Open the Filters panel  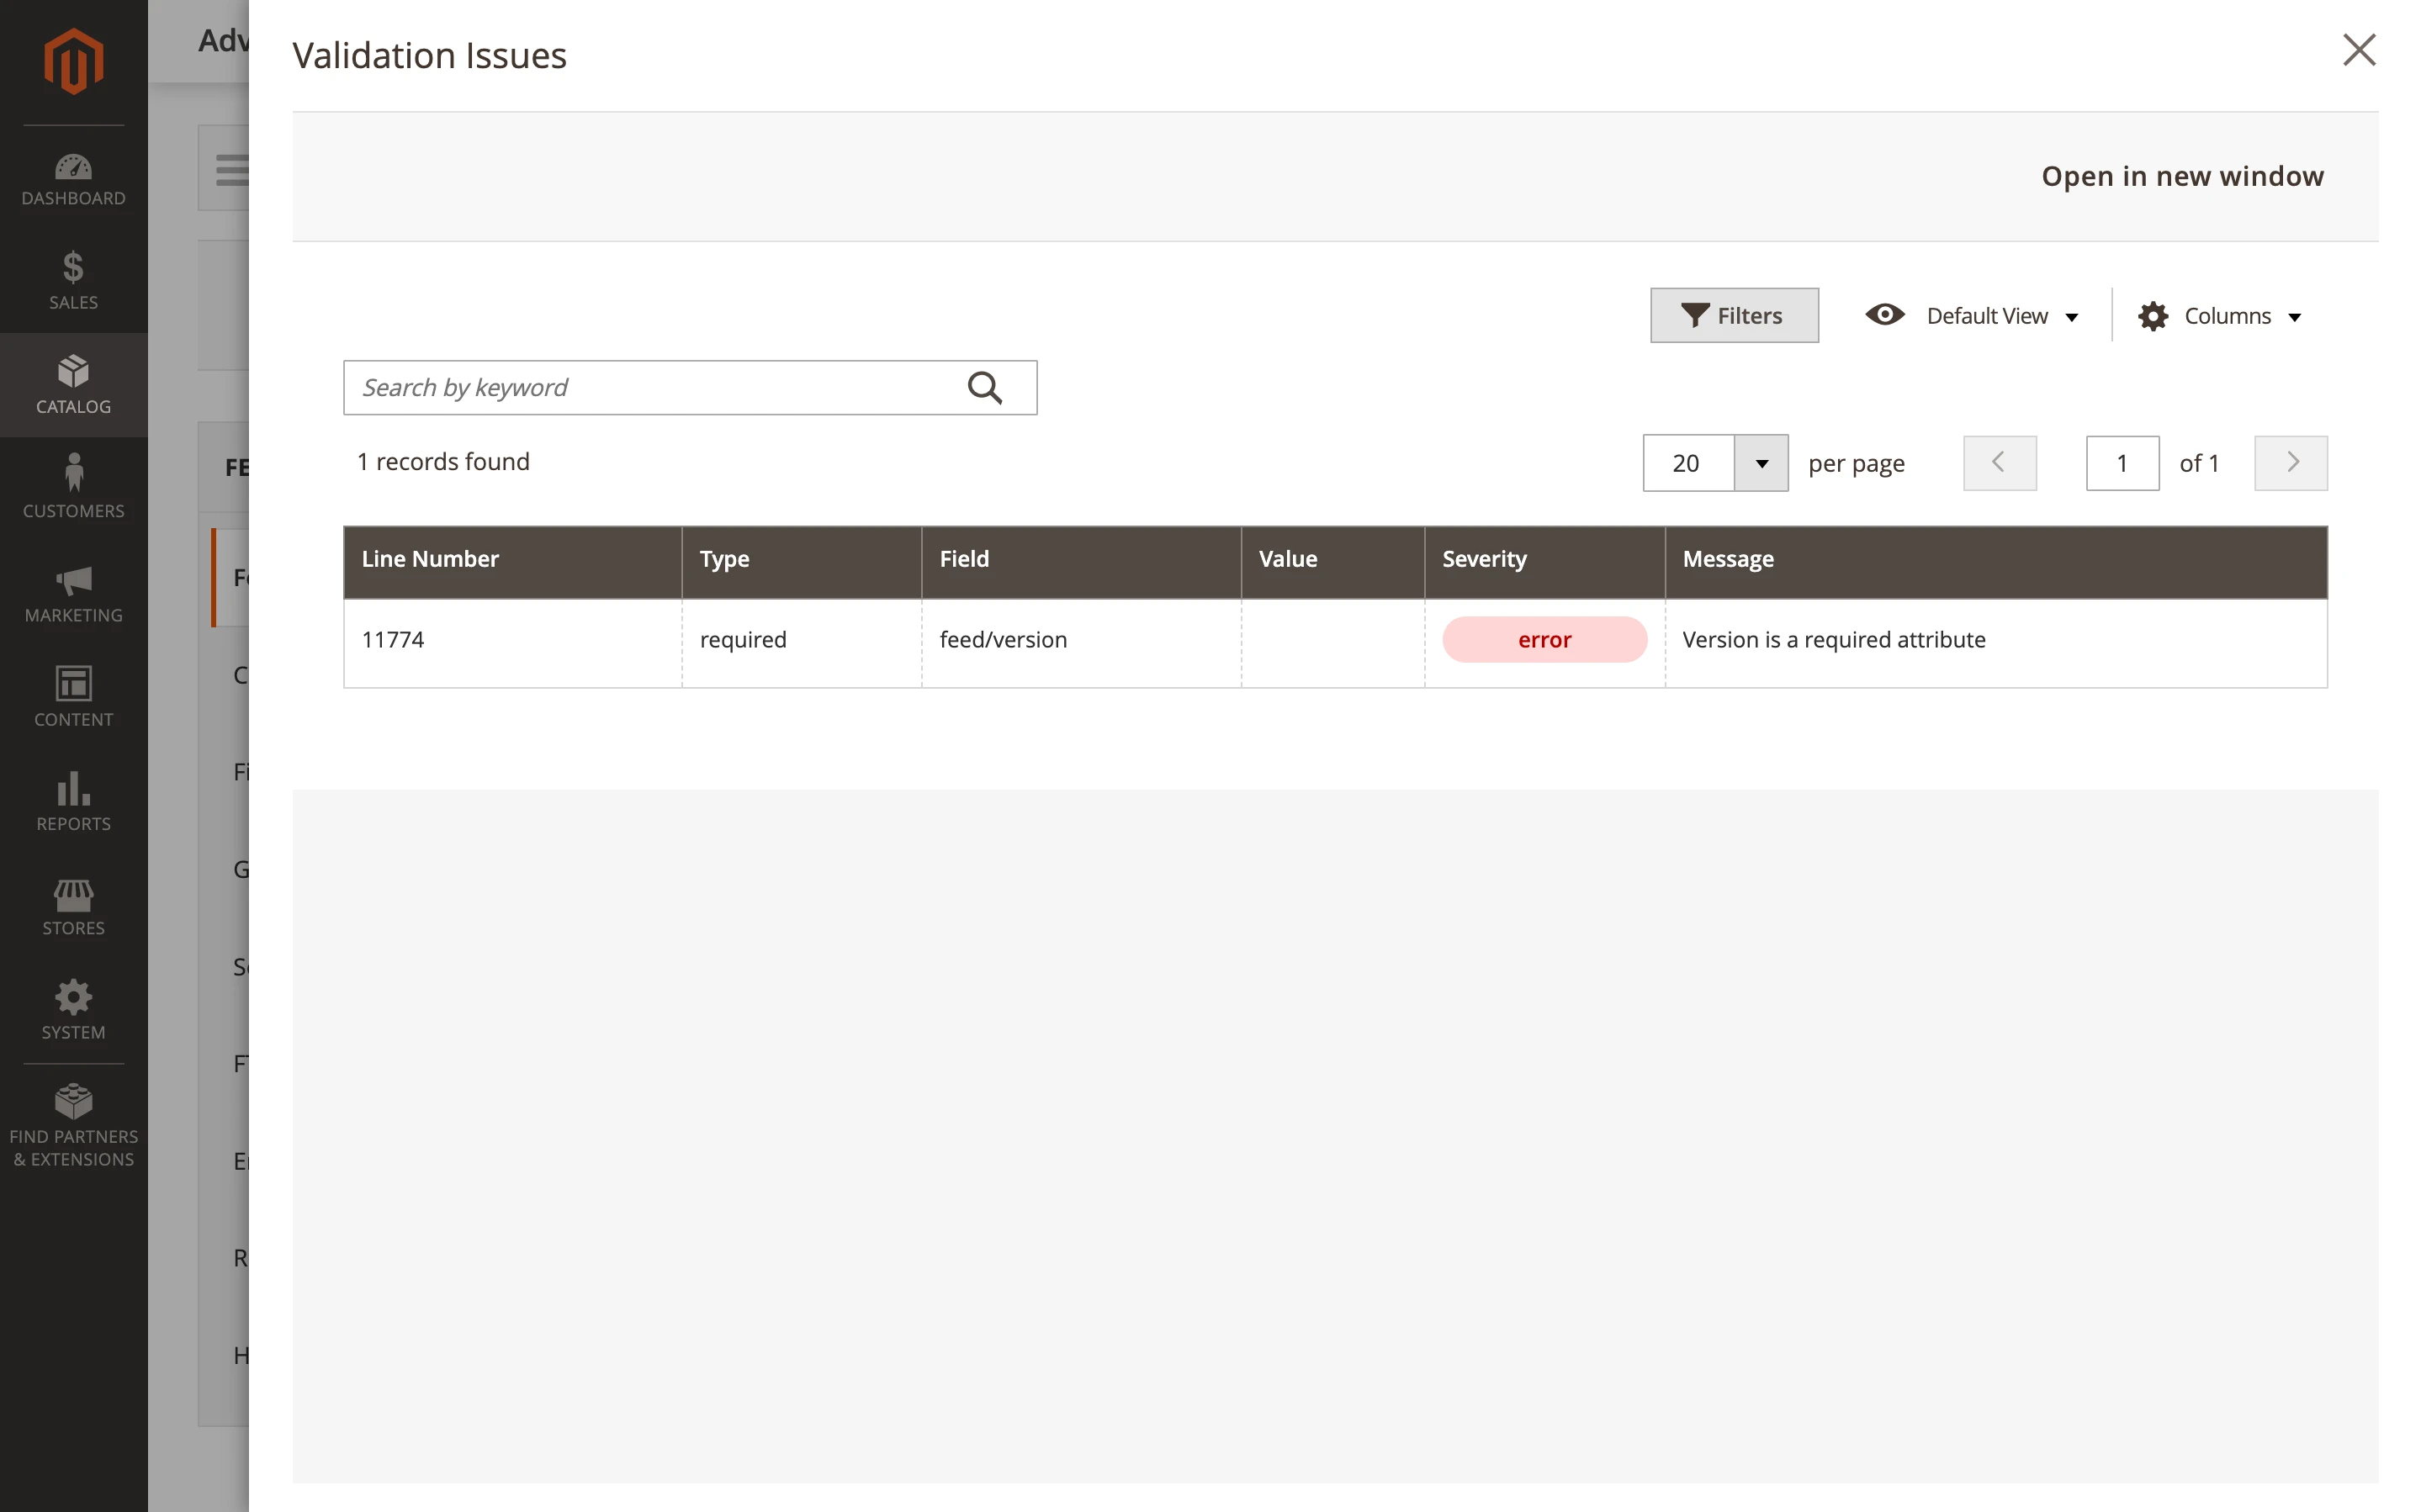click(1734, 315)
